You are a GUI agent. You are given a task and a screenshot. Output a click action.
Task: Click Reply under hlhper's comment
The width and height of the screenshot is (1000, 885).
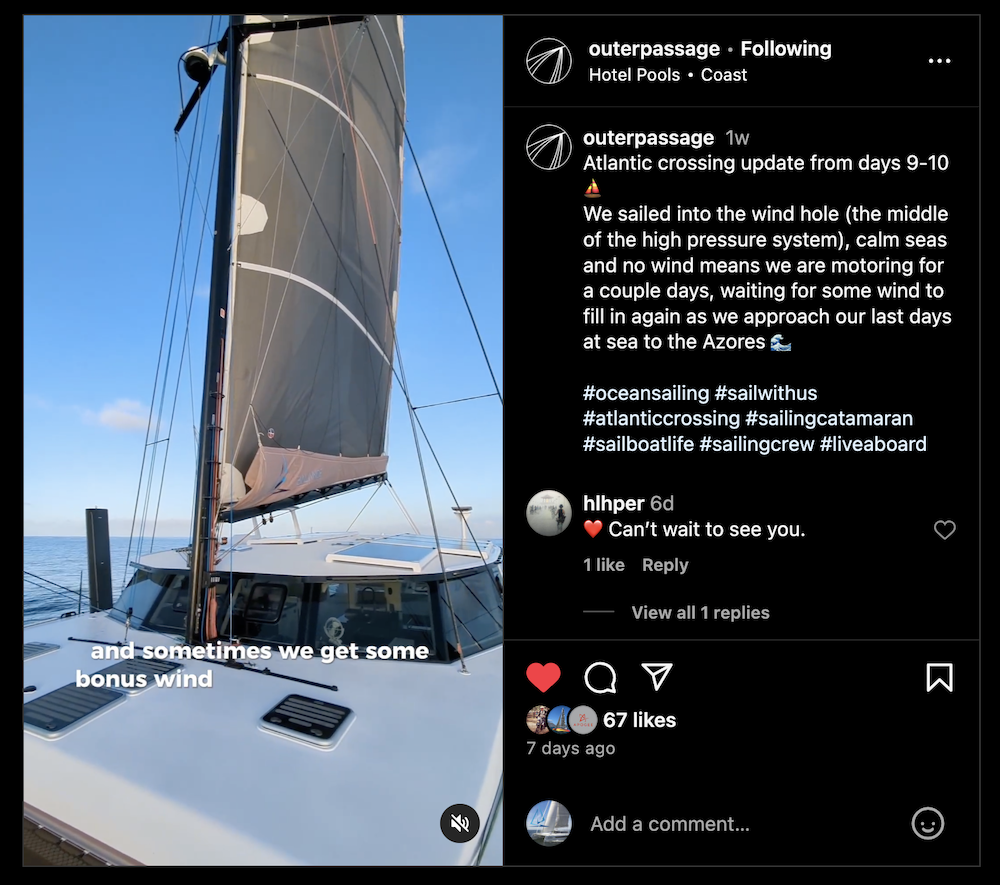click(665, 565)
